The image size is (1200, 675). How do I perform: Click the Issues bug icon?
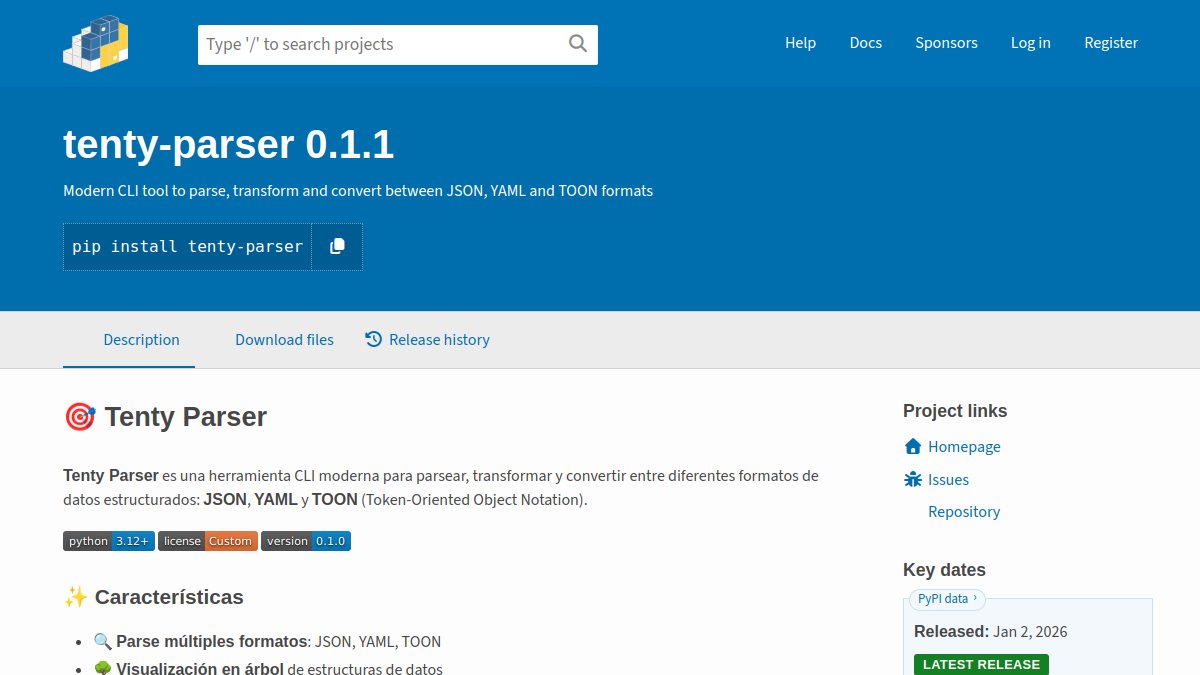[x=912, y=479]
